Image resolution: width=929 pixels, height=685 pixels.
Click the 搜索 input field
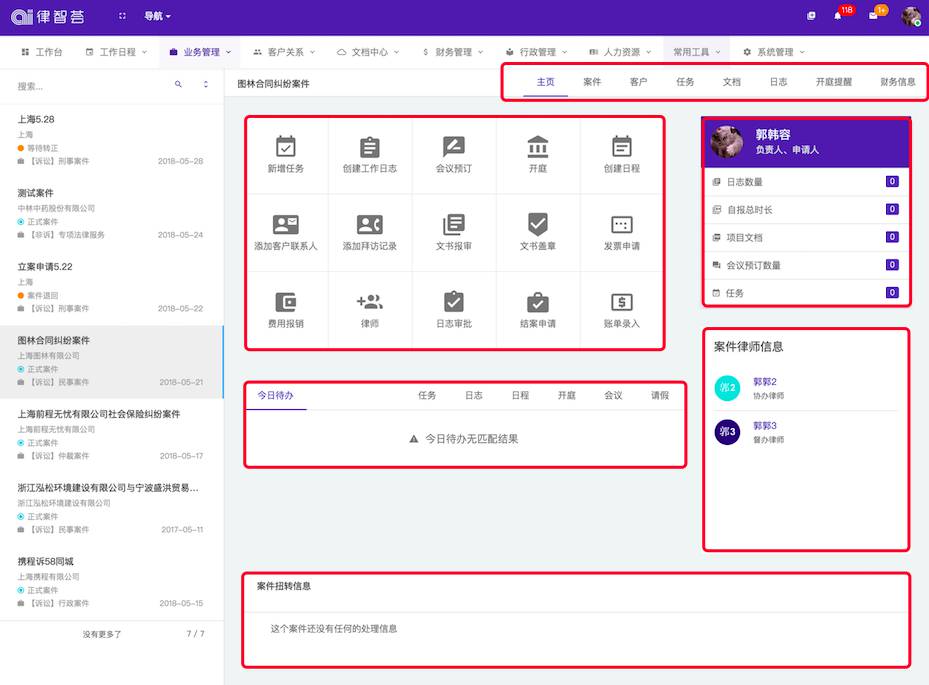90,86
